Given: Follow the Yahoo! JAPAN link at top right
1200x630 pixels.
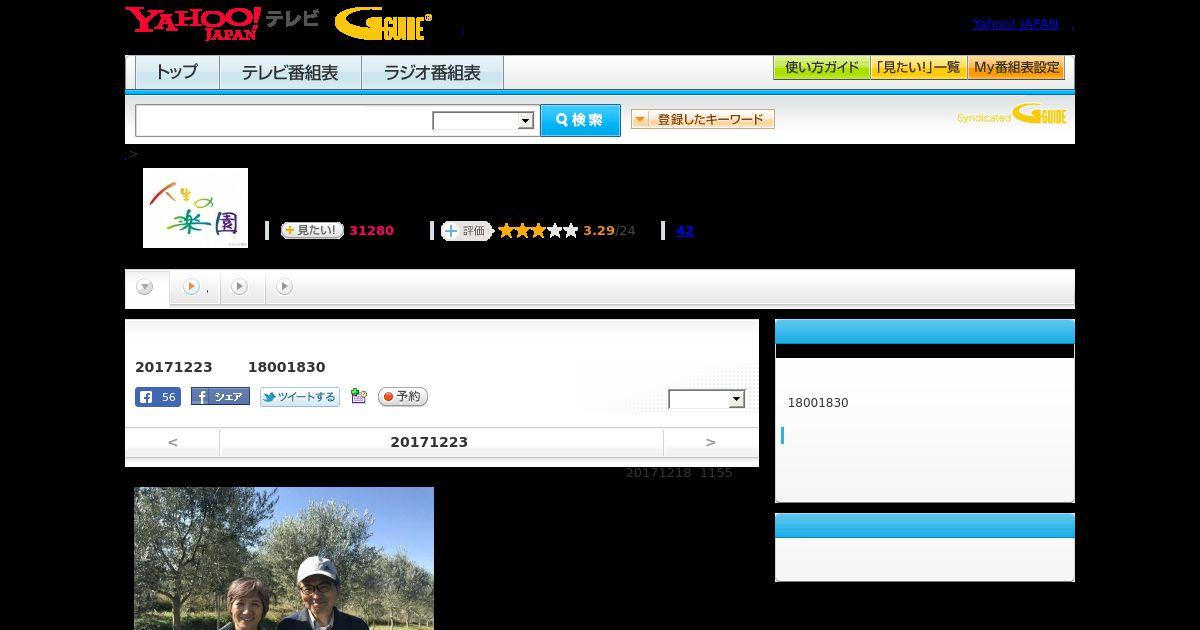Looking at the screenshot, I should [1015, 23].
